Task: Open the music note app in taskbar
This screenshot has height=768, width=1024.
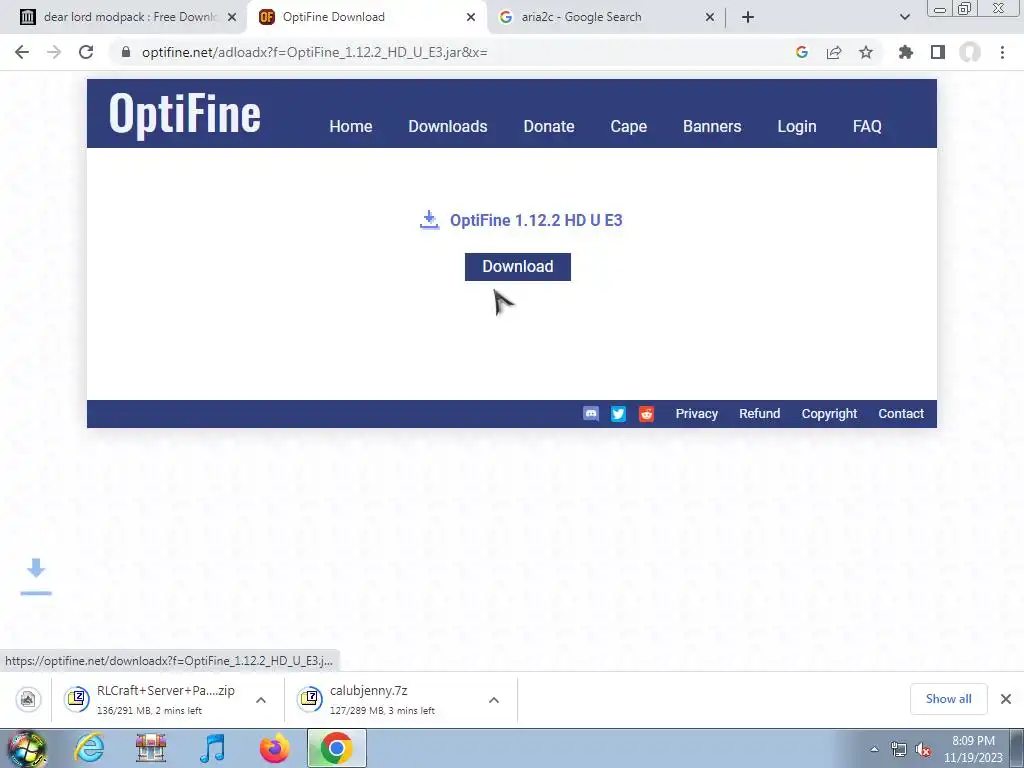Action: pos(212,748)
